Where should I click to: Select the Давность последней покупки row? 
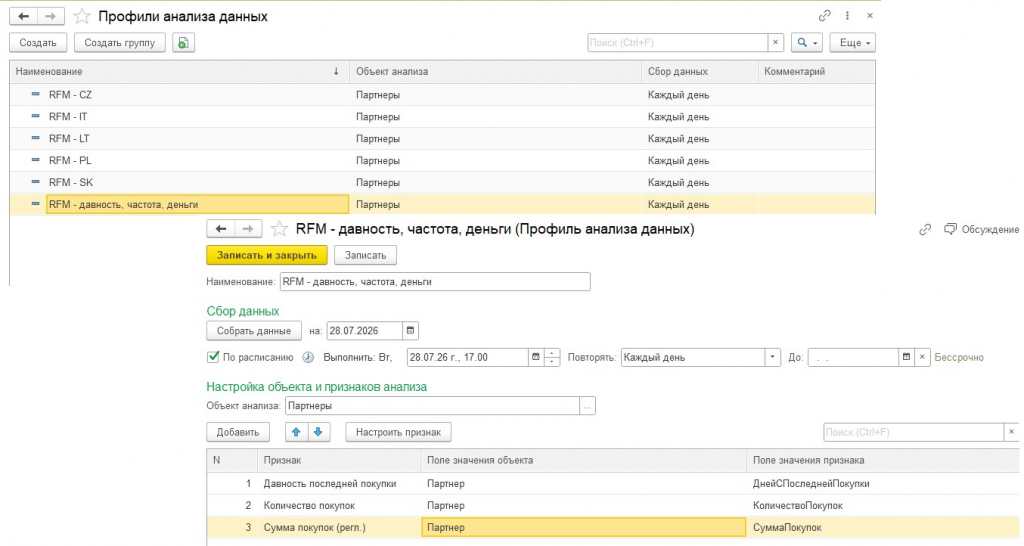tap(613, 484)
